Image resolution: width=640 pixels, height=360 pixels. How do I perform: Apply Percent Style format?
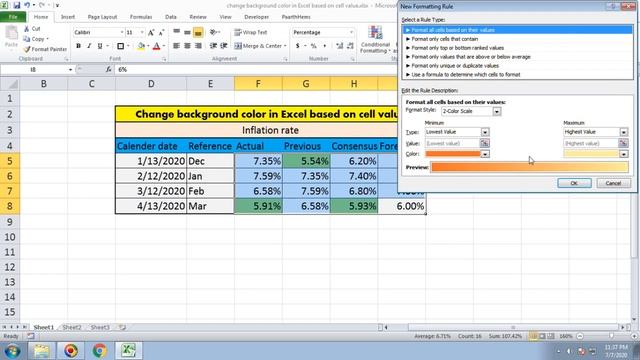point(313,46)
